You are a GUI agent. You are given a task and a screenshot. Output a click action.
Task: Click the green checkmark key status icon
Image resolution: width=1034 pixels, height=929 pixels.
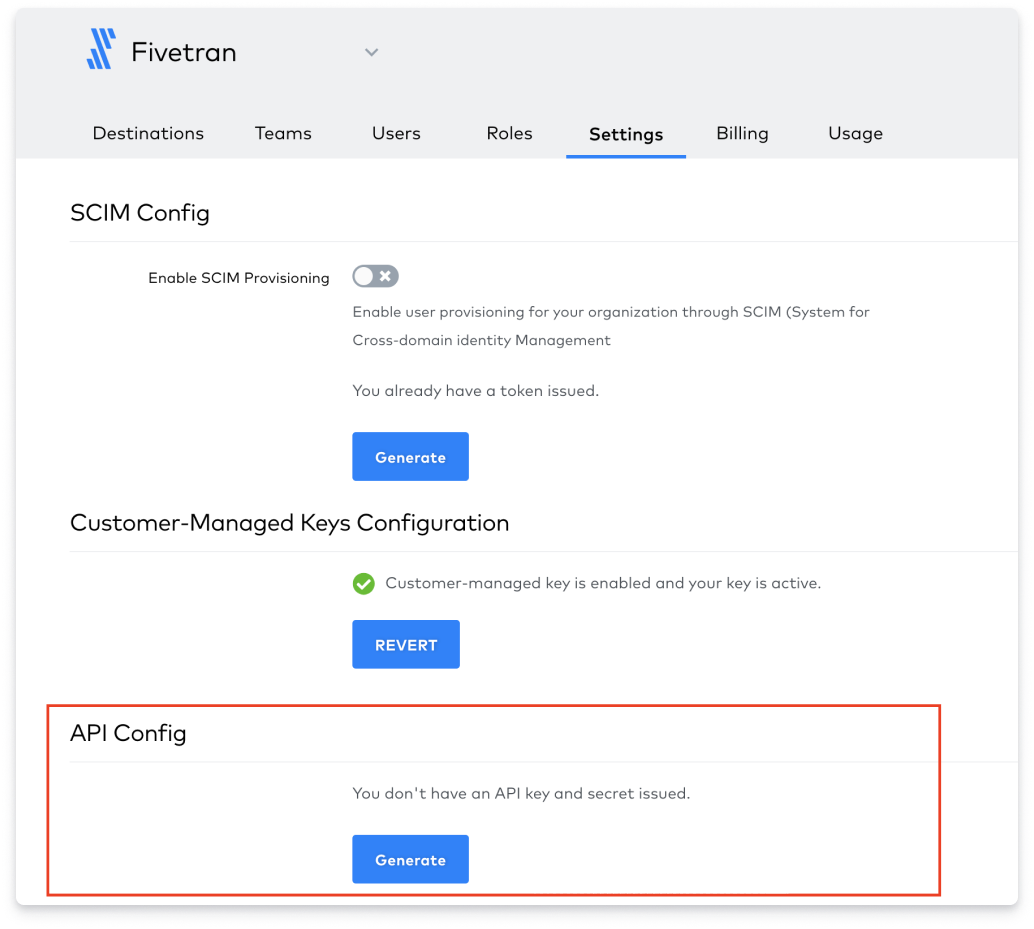(x=364, y=583)
